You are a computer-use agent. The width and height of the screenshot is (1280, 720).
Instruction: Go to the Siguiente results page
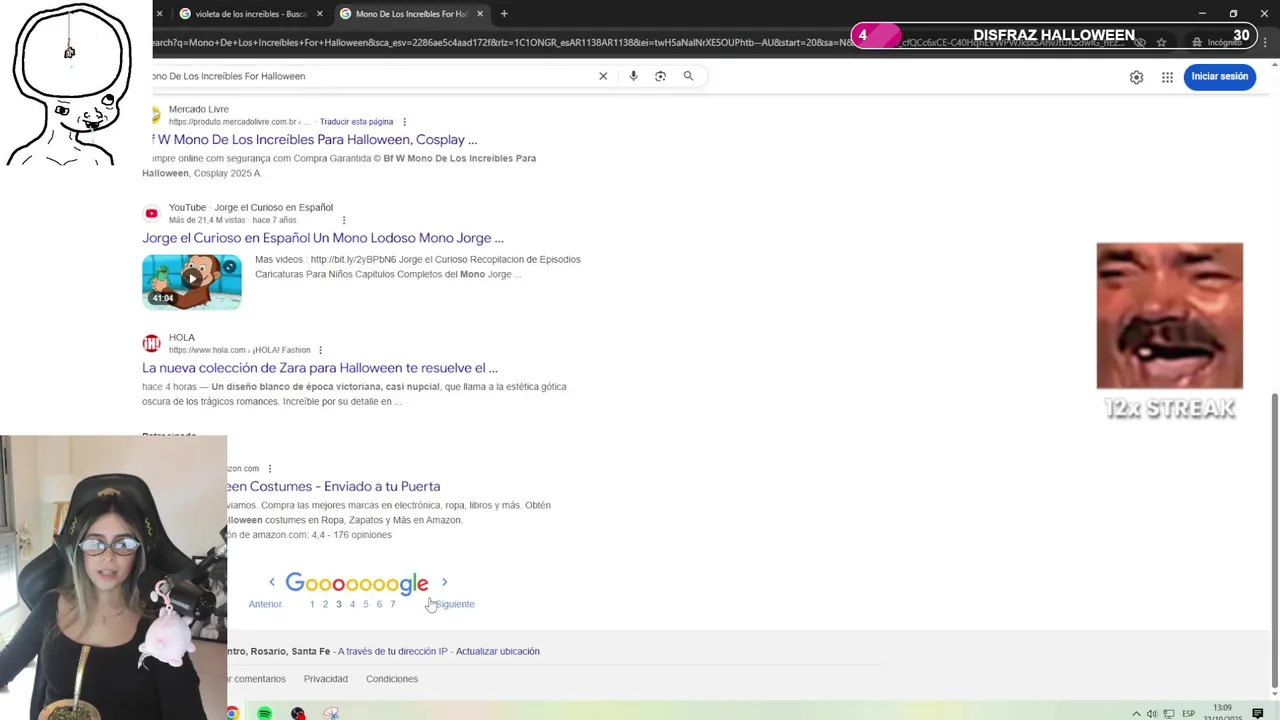[455, 604]
